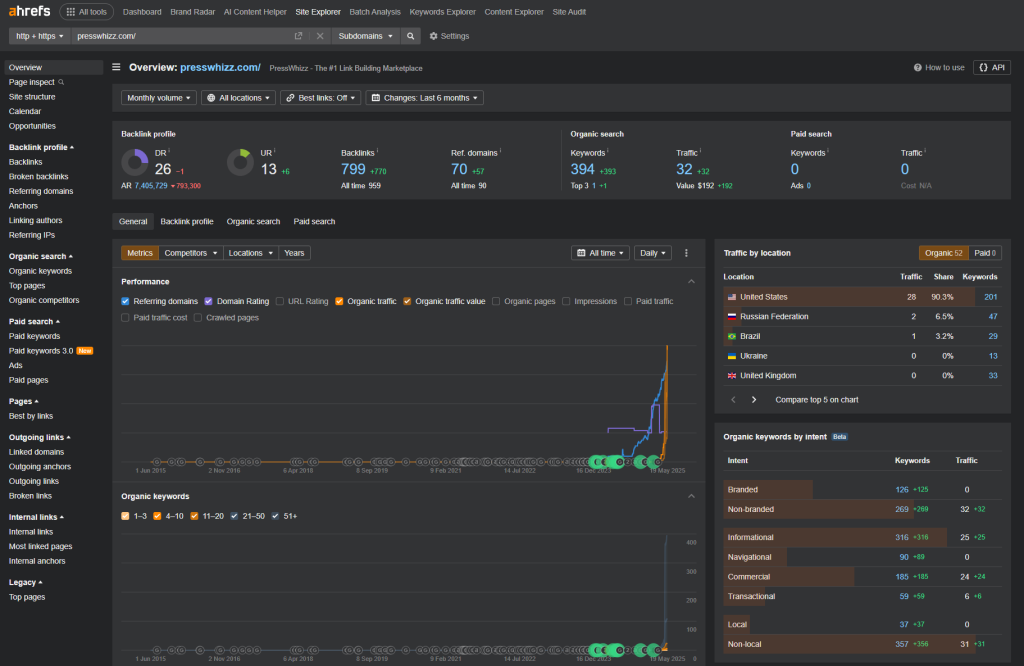
Task: Switch to Paid 0 traffic toggle
Action: point(985,253)
